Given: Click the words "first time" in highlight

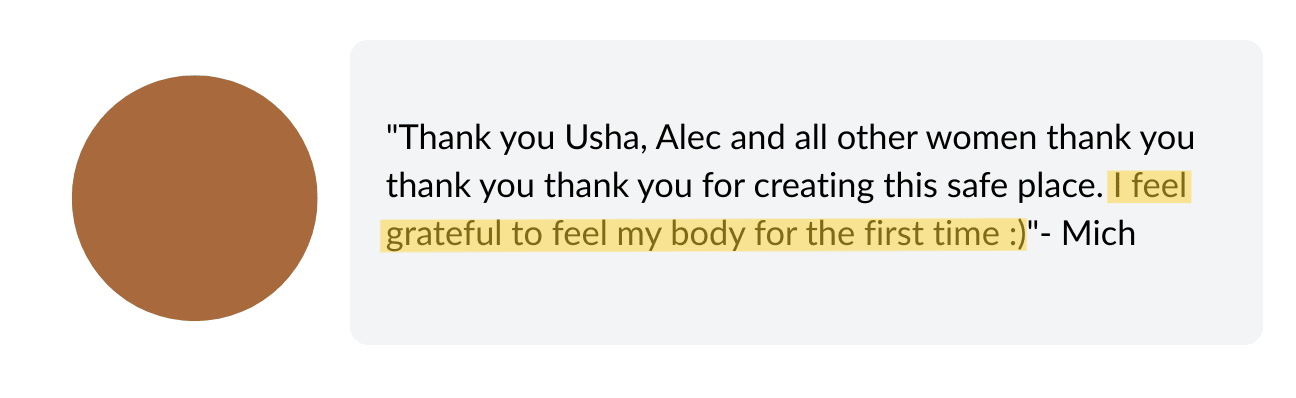Looking at the screenshot, I should pyautogui.click(x=922, y=235).
